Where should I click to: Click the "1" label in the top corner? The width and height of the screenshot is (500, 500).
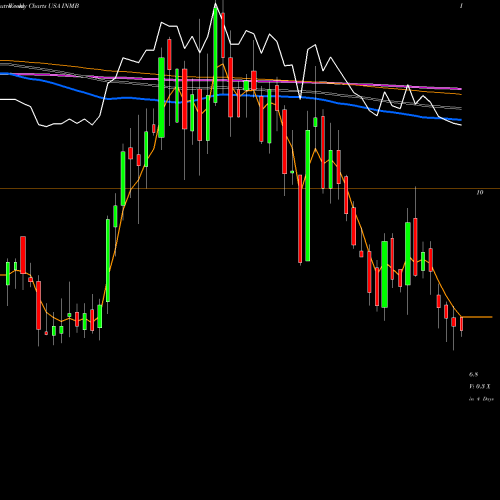(x=461, y=6)
